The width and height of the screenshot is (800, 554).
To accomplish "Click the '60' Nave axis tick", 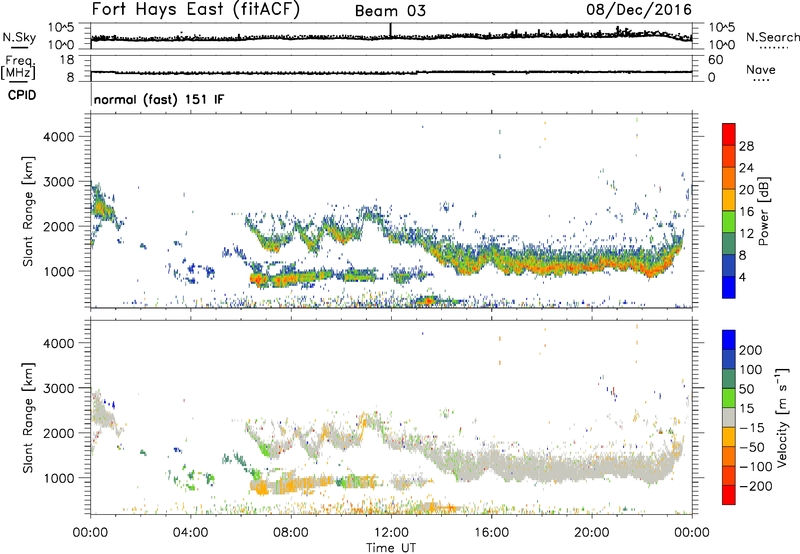I will coord(715,60).
